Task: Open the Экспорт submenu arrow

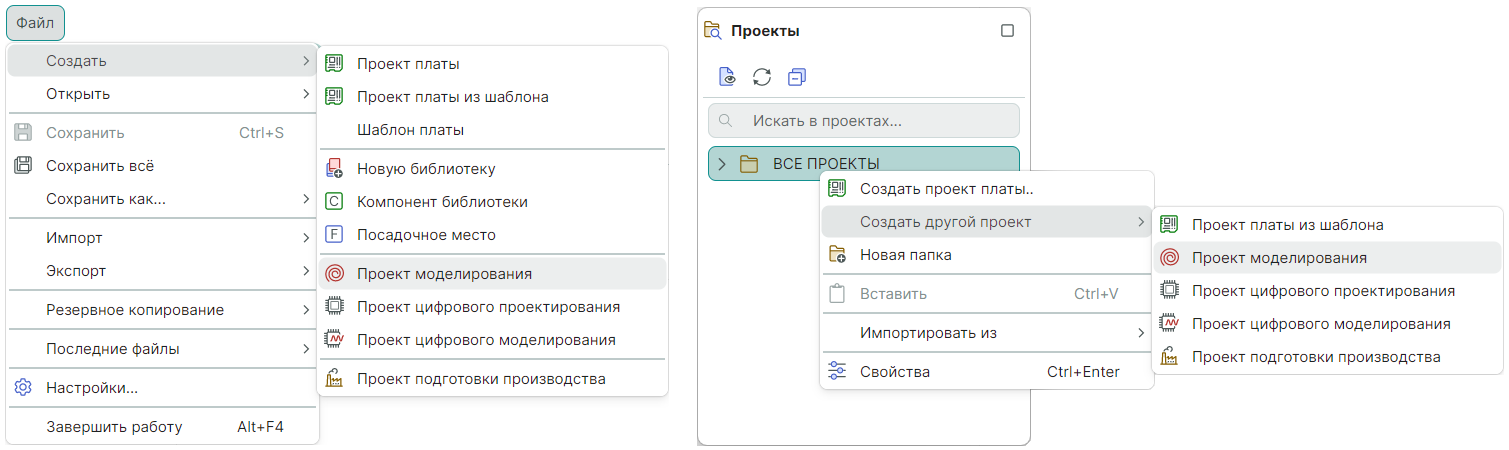Action: pyautogui.click(x=305, y=271)
